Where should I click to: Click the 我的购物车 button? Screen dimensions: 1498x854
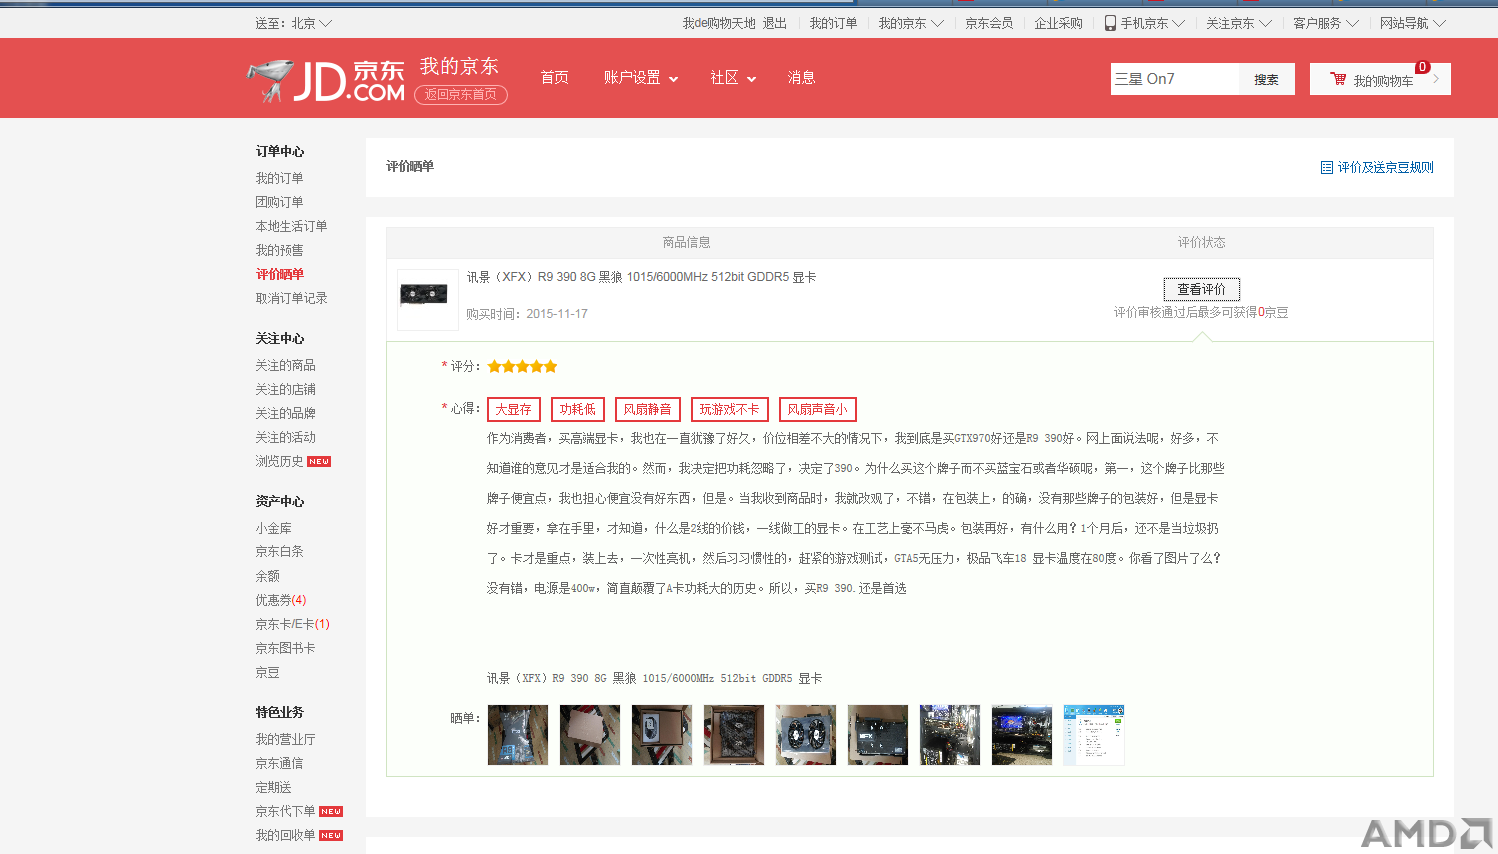(x=1380, y=79)
